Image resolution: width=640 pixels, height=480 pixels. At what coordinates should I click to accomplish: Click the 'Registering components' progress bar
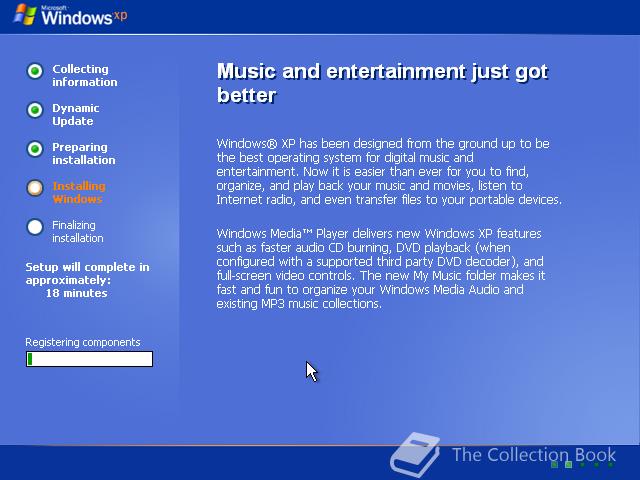(x=89, y=359)
